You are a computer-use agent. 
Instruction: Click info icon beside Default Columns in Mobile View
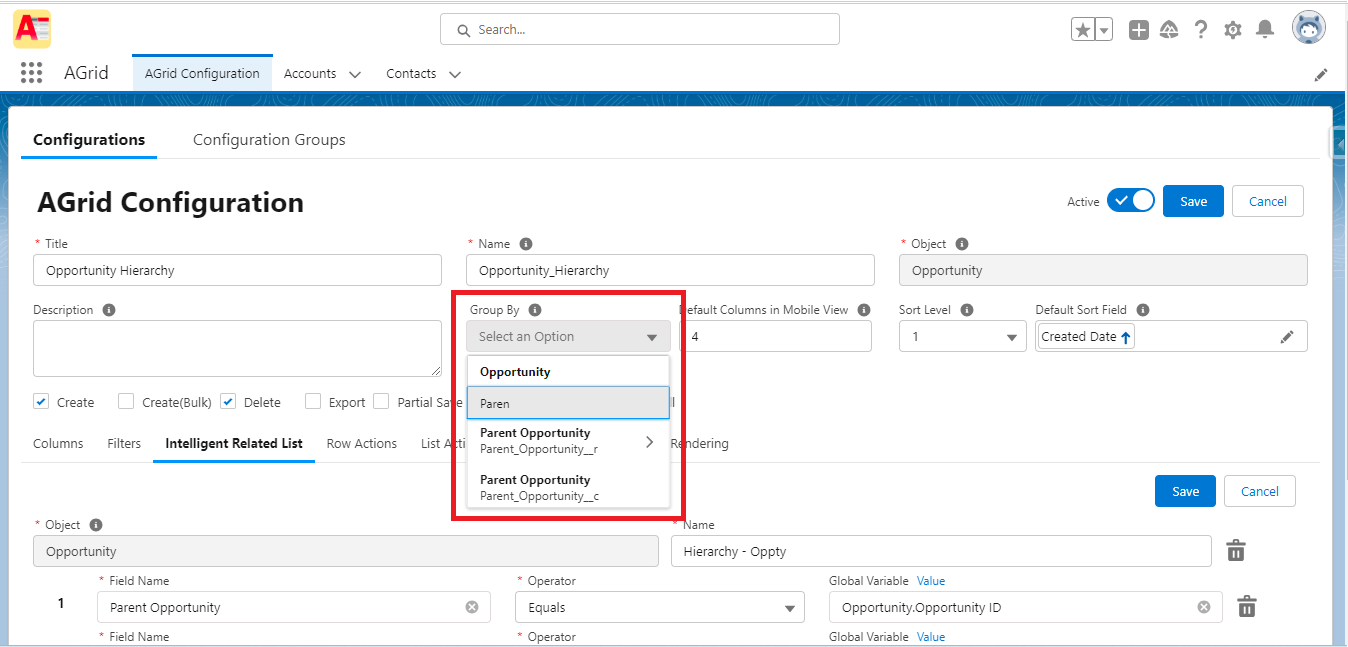pyautogui.click(x=864, y=310)
